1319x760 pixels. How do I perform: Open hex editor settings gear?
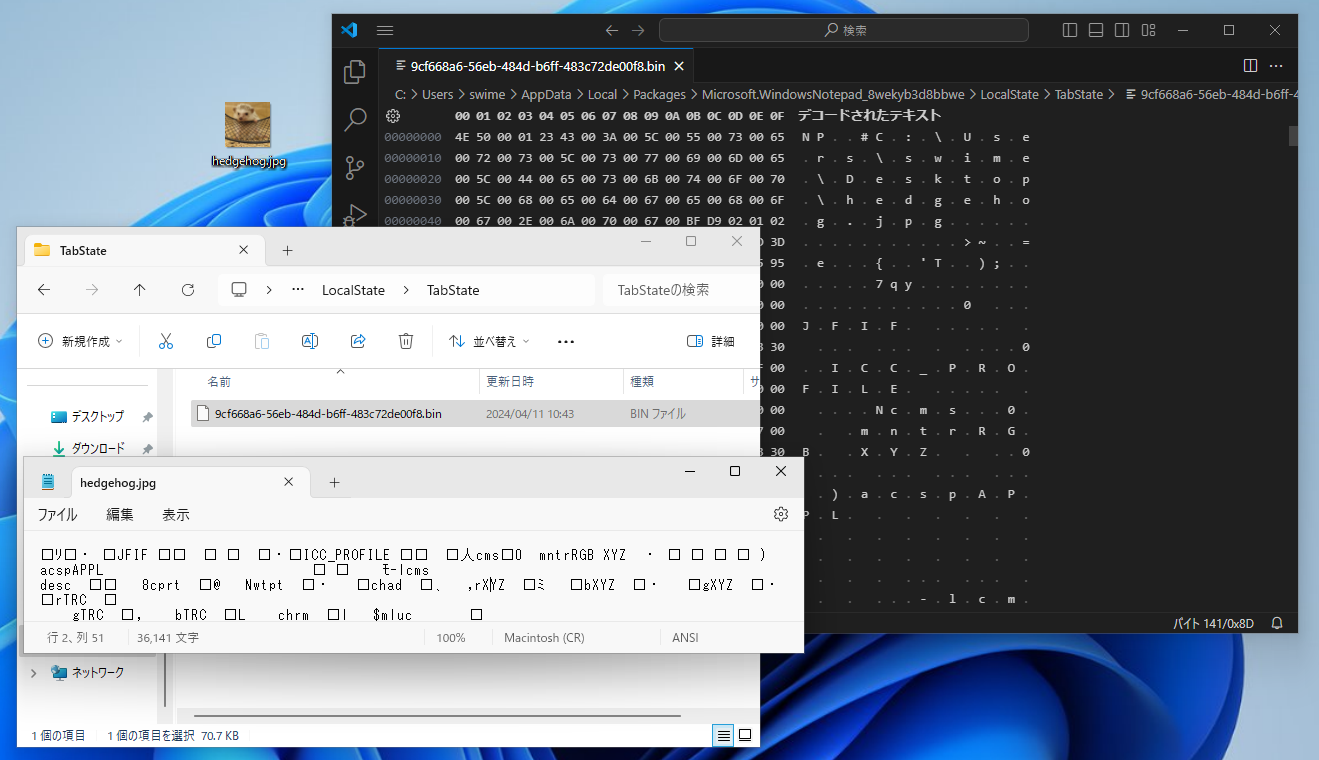coord(393,116)
